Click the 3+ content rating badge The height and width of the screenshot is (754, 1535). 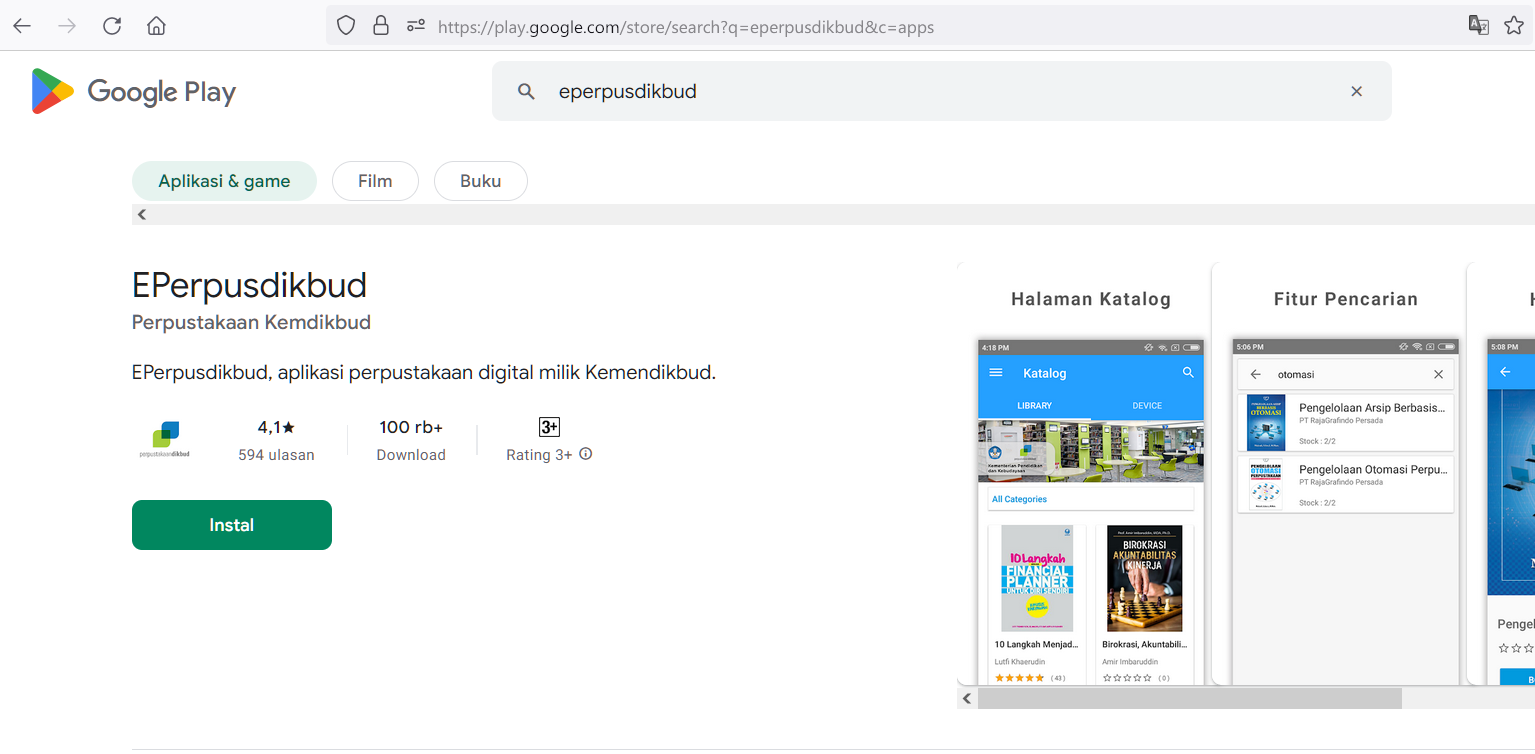[549, 427]
